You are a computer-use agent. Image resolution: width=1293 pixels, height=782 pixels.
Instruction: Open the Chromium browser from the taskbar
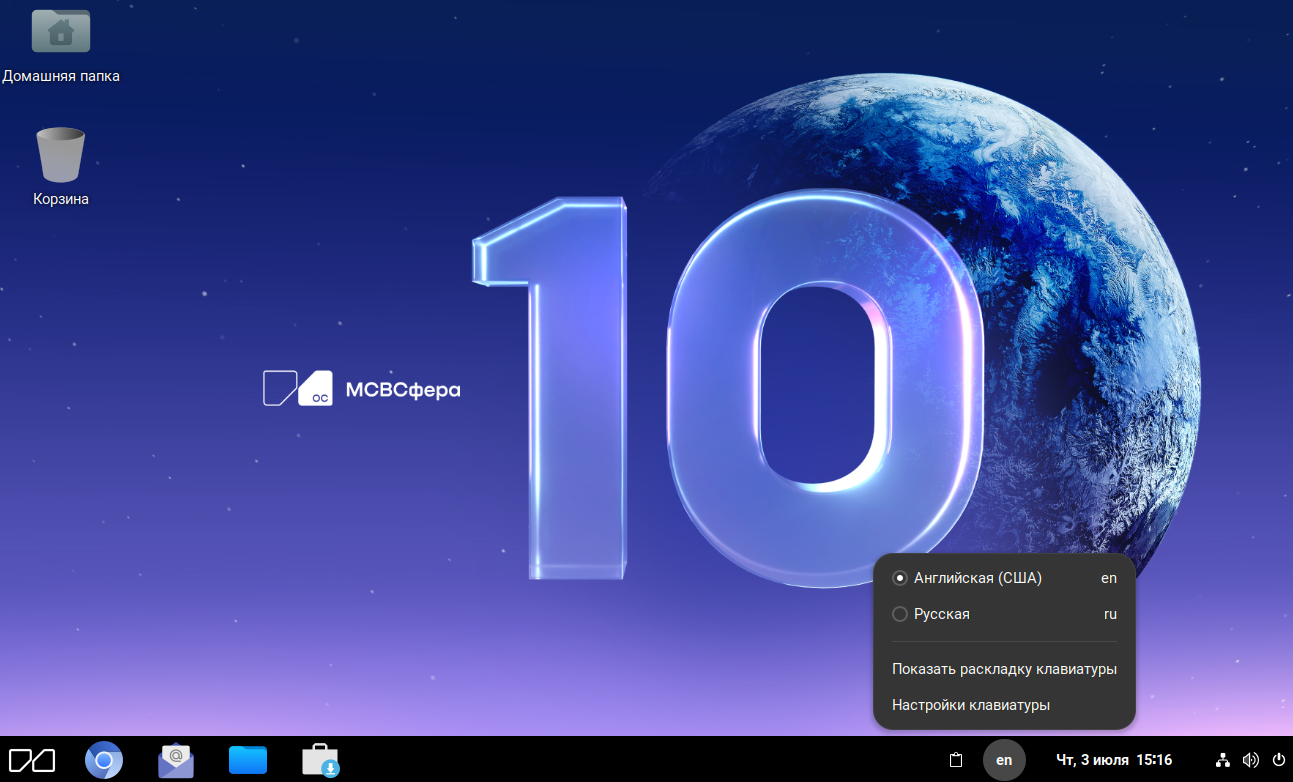(x=103, y=760)
